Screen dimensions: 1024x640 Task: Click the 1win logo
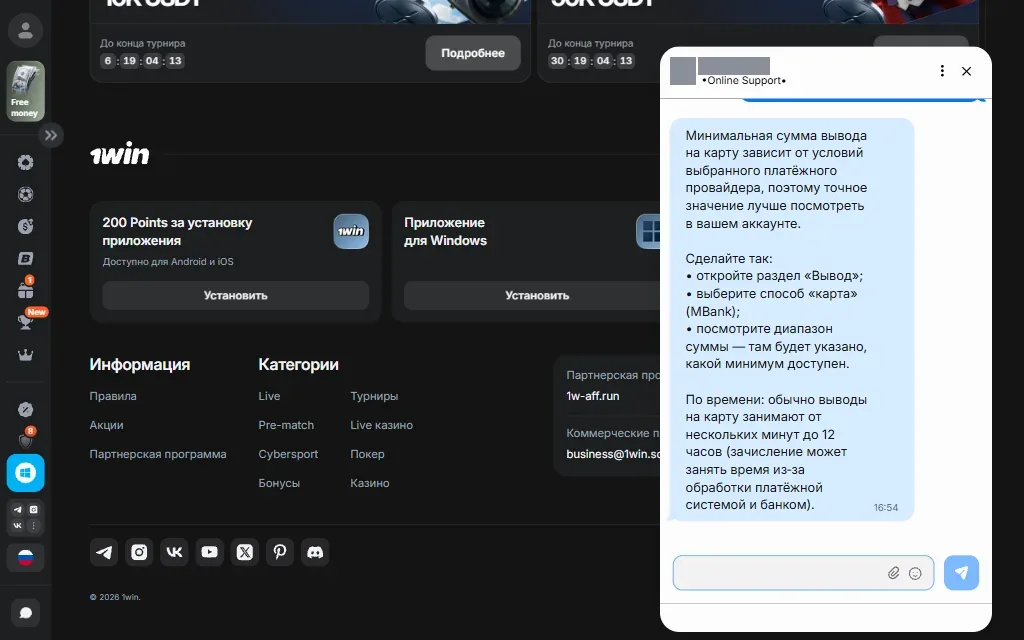[120, 153]
